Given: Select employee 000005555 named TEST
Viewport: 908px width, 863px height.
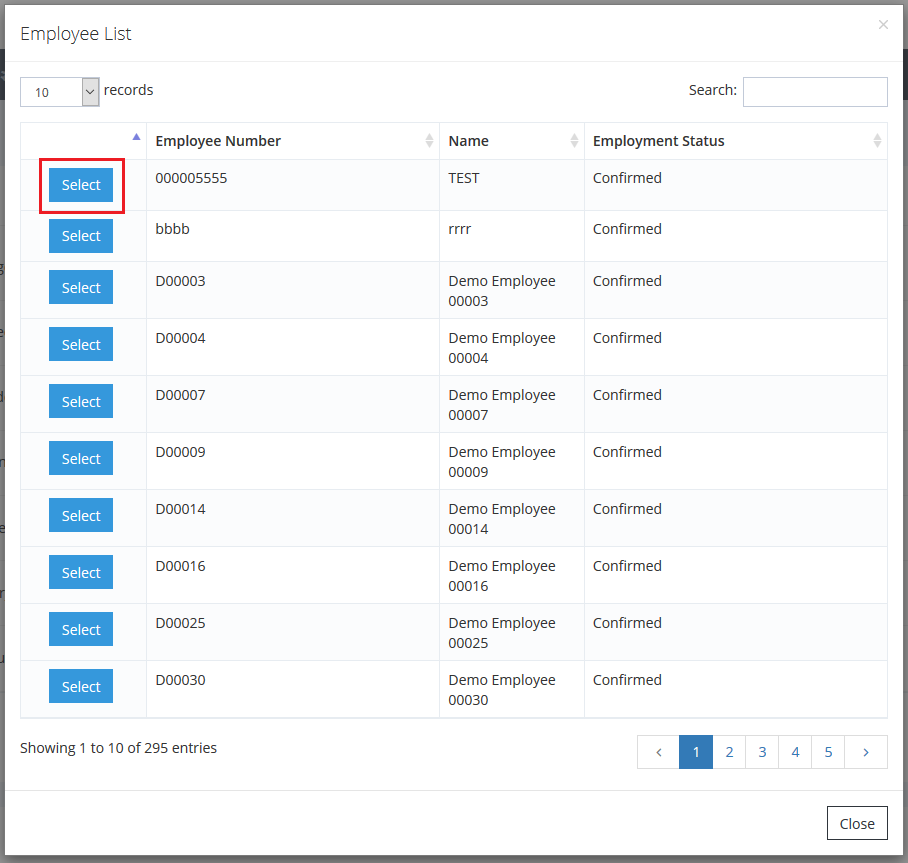Looking at the screenshot, I should coord(81,185).
